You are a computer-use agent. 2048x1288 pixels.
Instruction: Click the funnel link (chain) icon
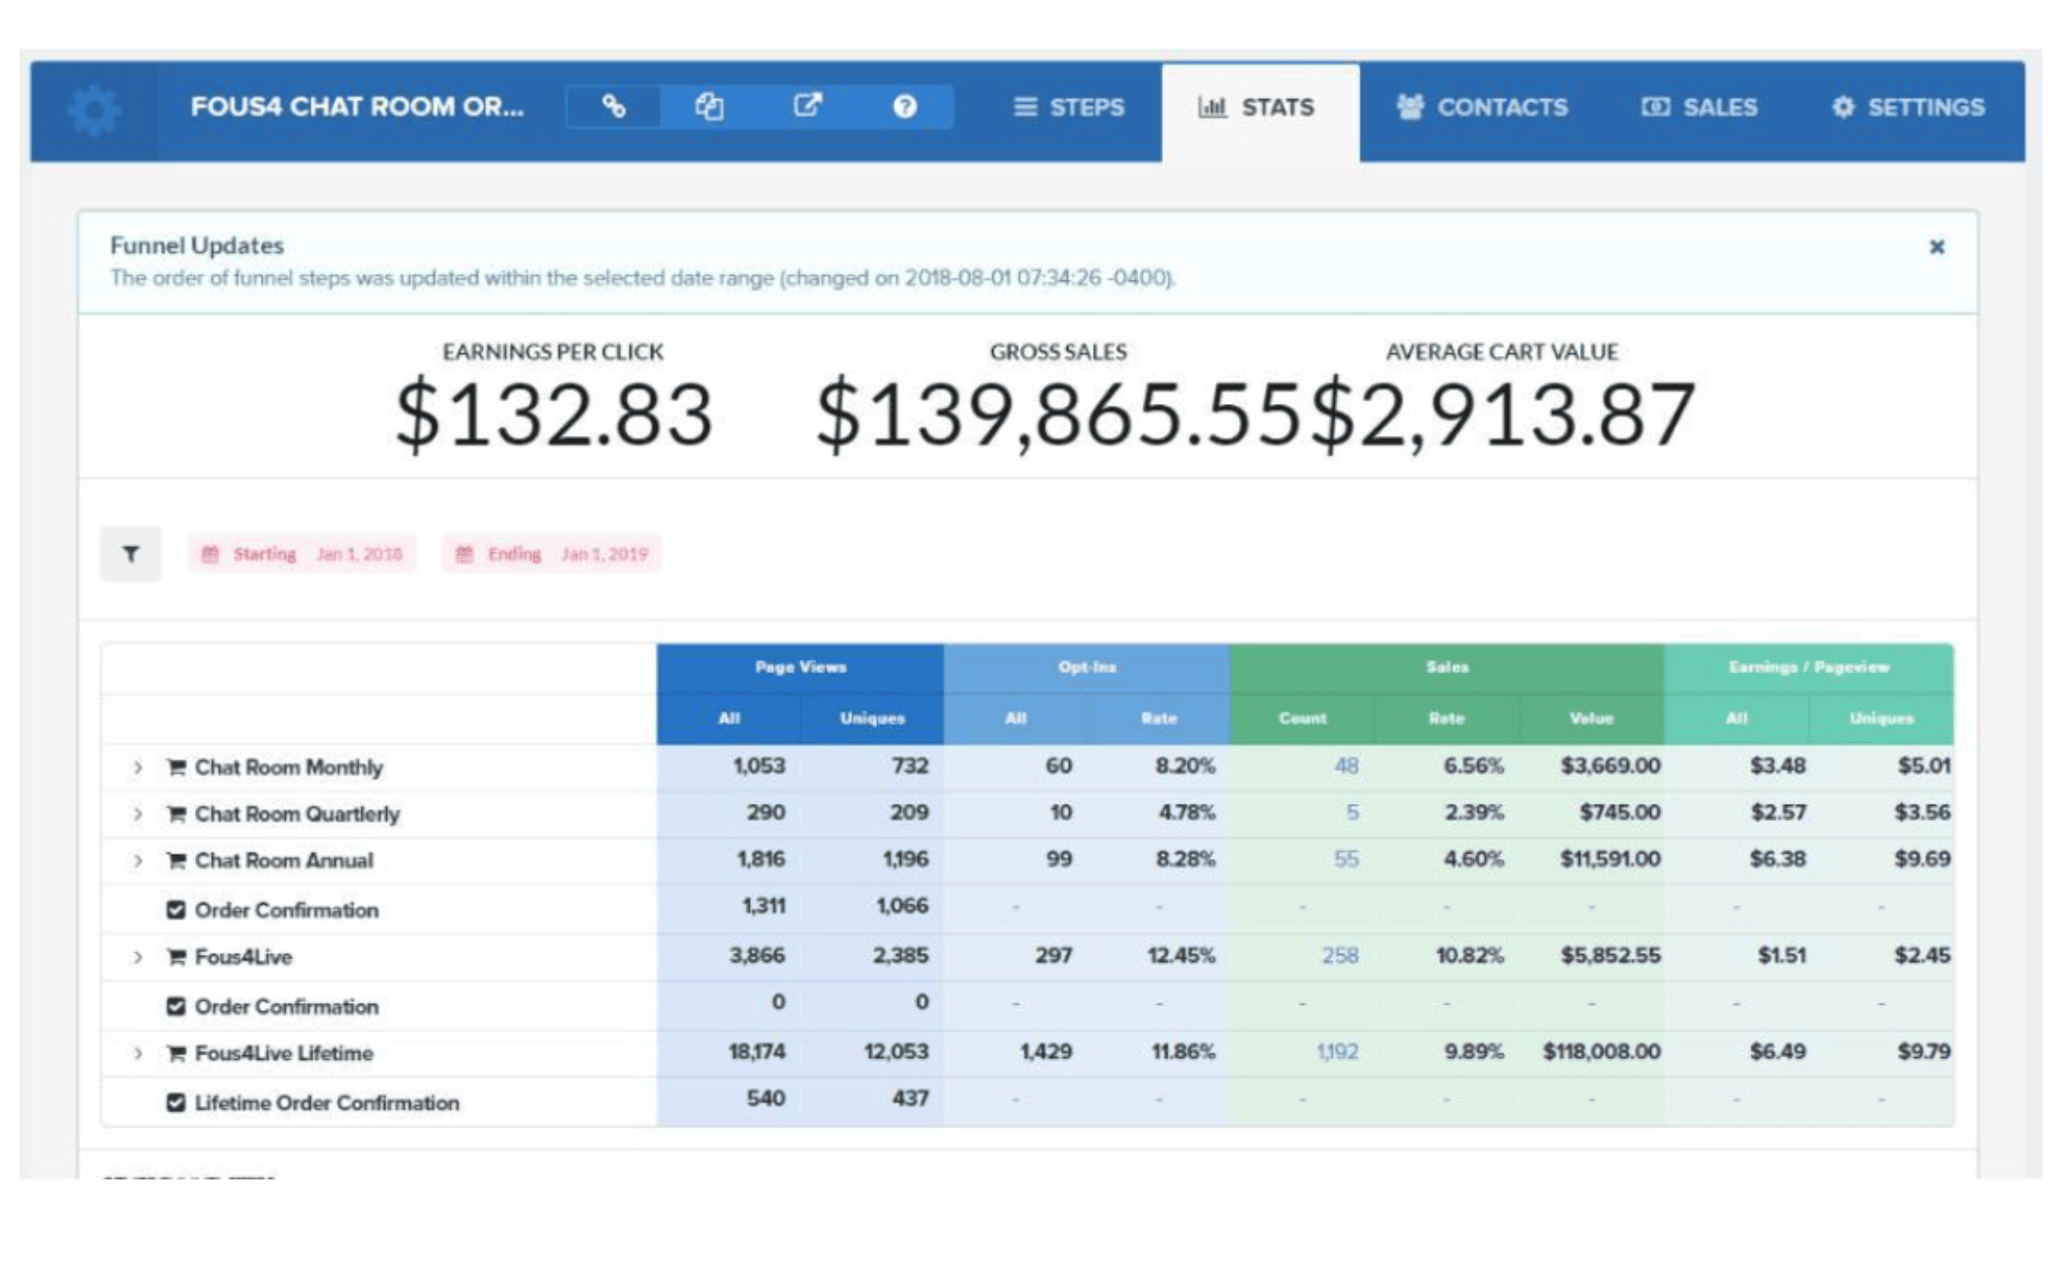[x=613, y=107]
